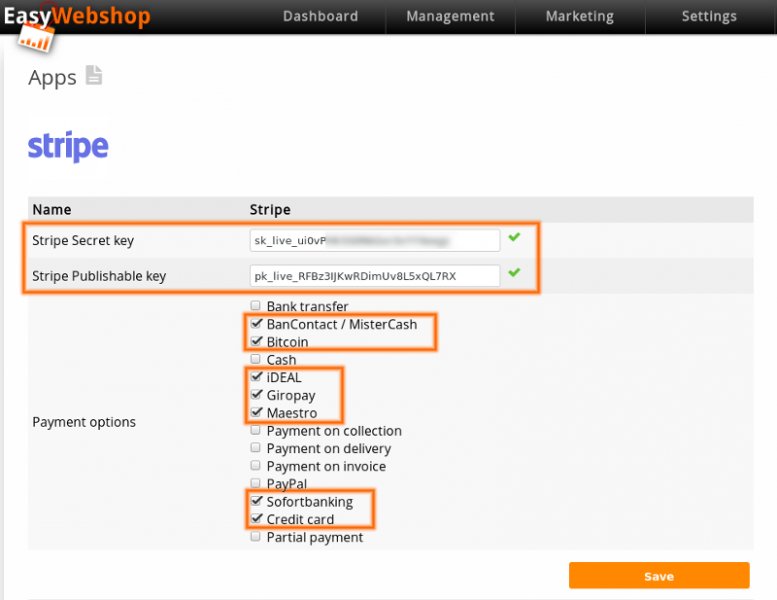This screenshot has width=777, height=600.
Task: Open the Dashboard menu
Action: [320, 16]
